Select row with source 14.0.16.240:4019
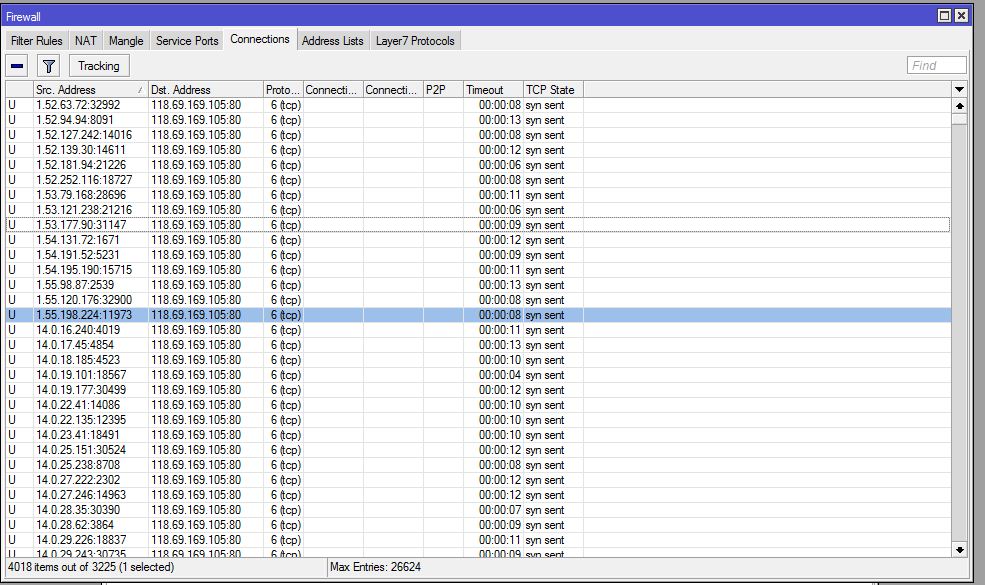Viewport: 985px width, 585px height. point(478,330)
